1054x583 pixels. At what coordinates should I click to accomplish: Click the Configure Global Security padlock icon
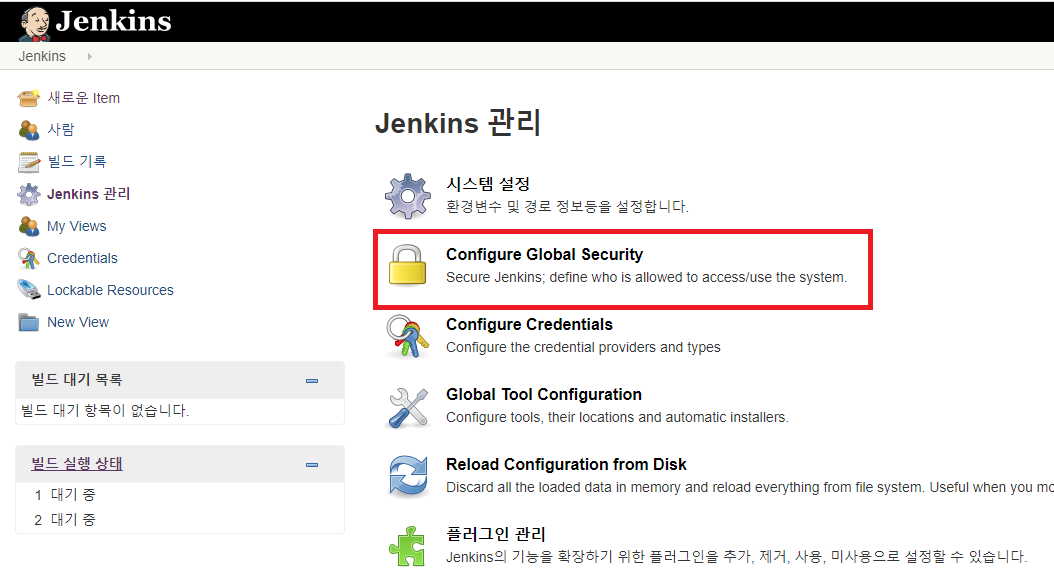pos(407,265)
